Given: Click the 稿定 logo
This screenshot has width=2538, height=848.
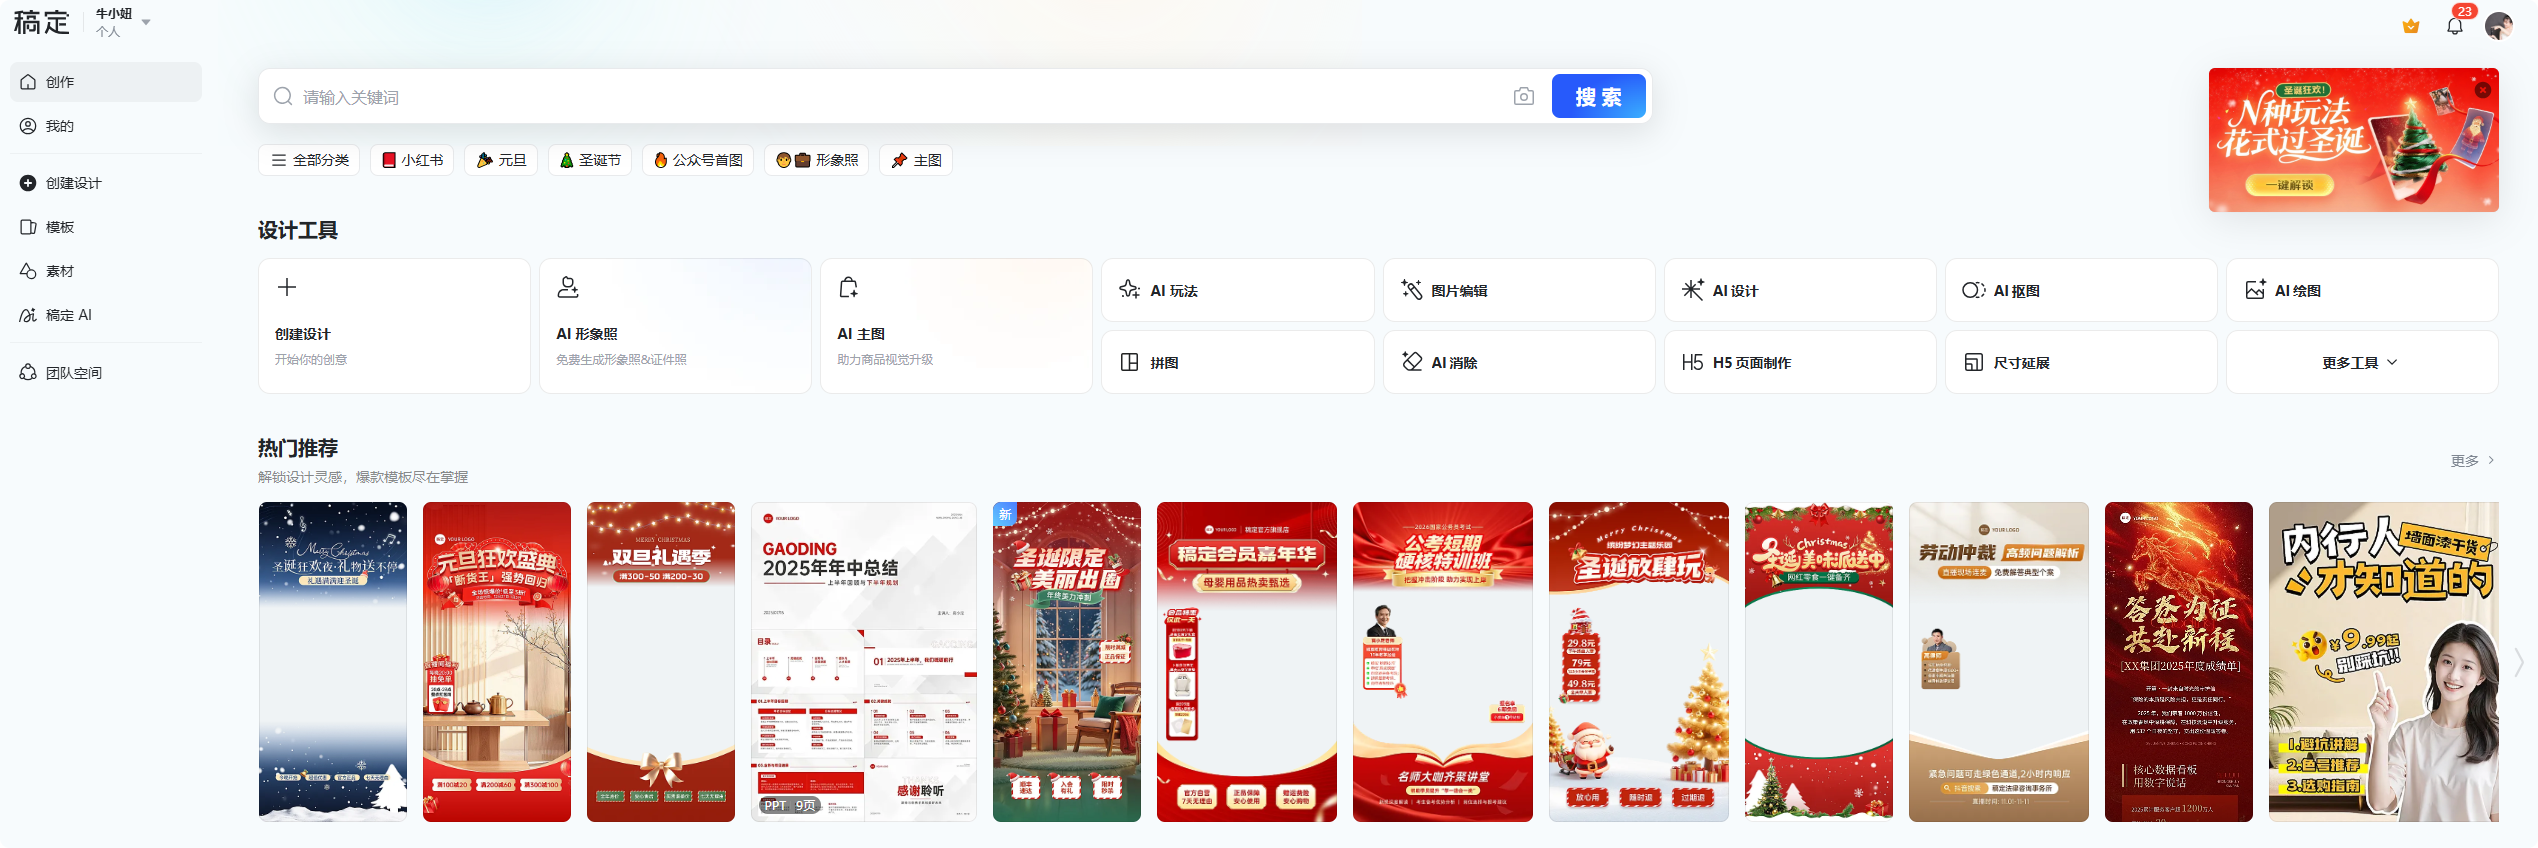Looking at the screenshot, I should tap(41, 22).
